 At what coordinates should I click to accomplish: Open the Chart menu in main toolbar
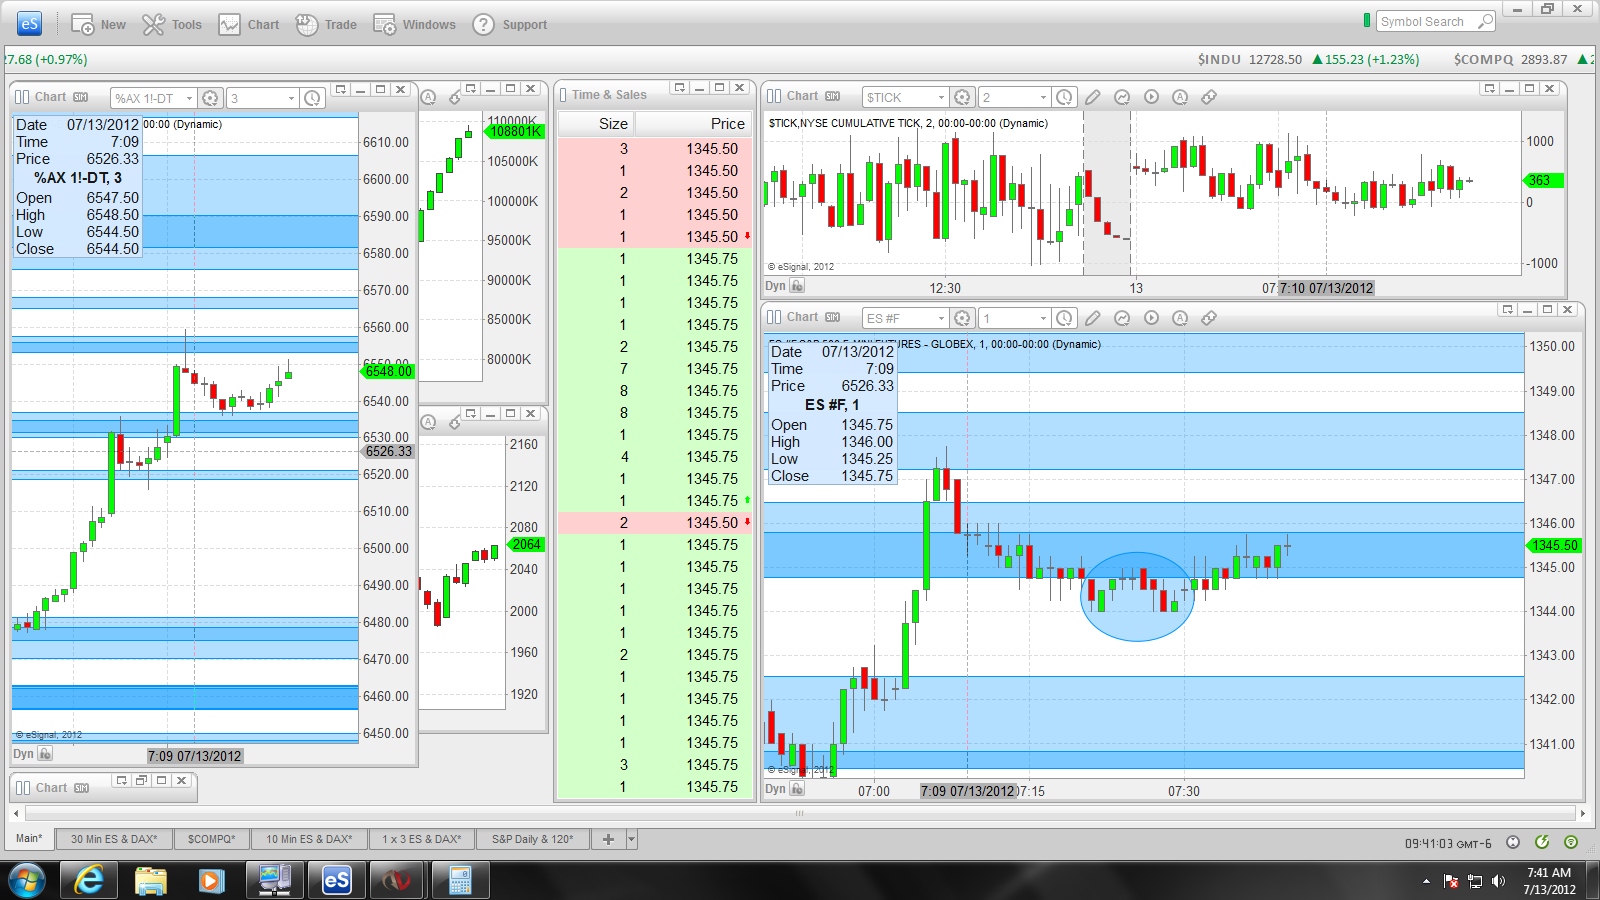tap(249, 25)
